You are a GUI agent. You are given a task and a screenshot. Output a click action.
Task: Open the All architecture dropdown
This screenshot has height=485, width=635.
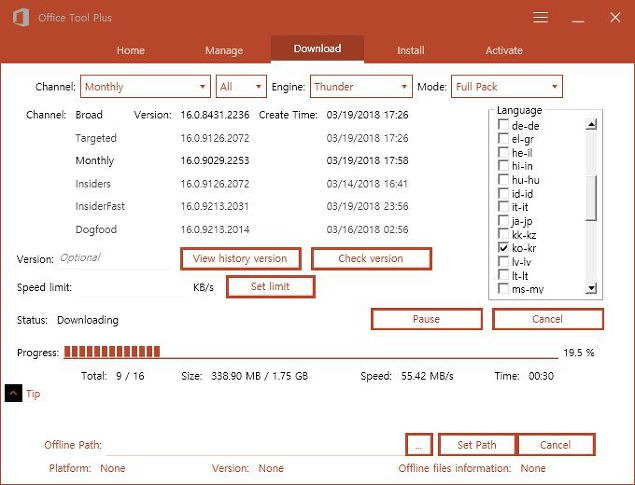point(241,86)
